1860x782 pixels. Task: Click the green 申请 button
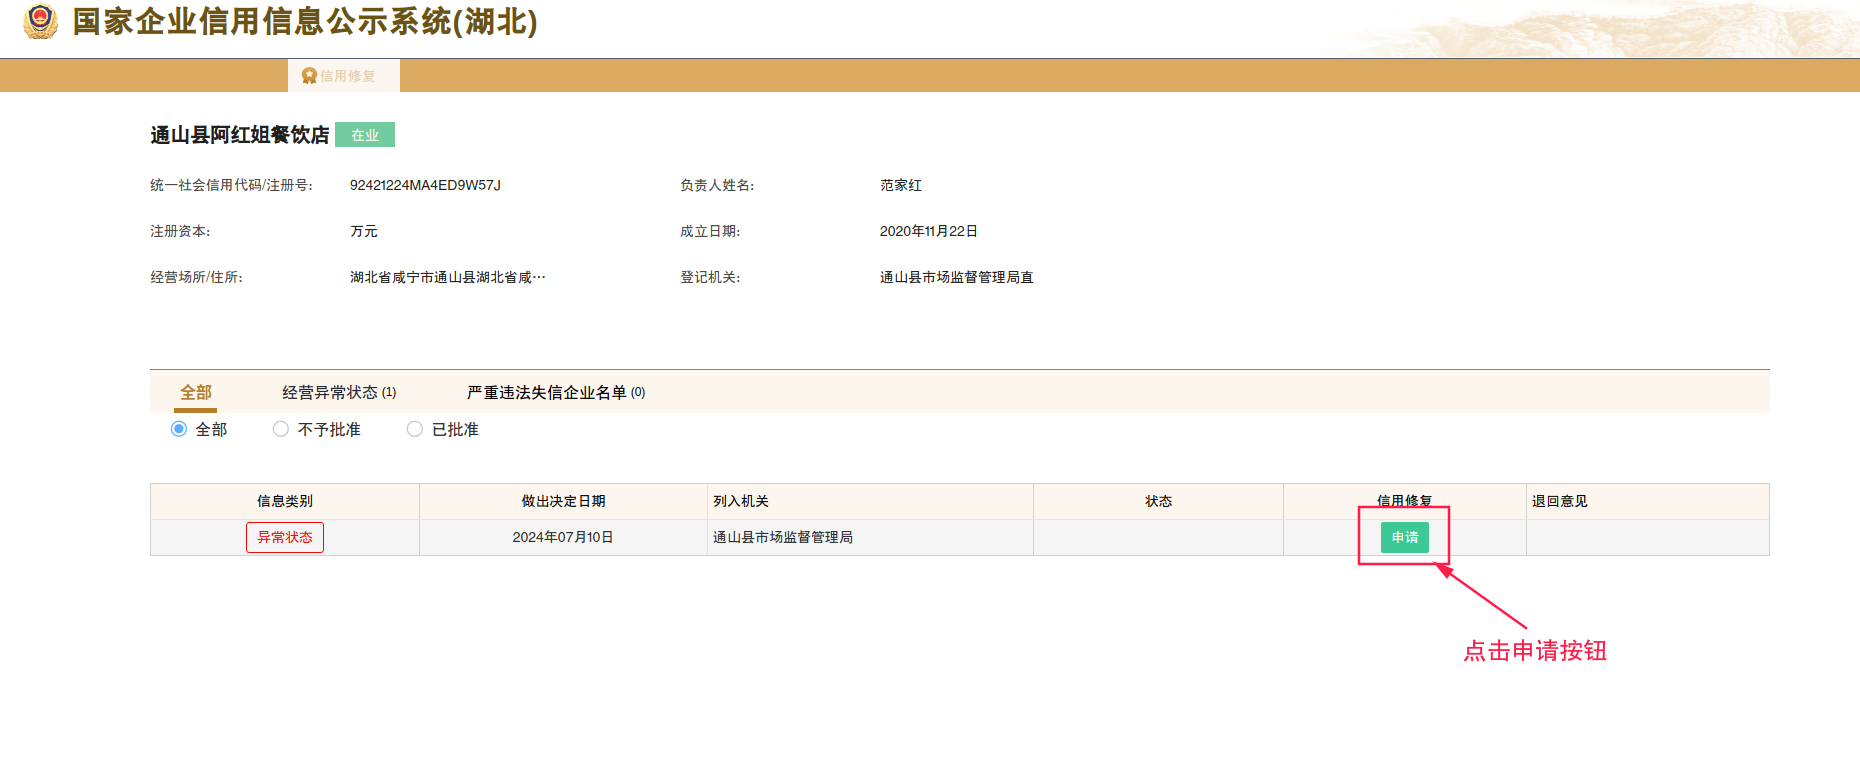coord(1405,537)
